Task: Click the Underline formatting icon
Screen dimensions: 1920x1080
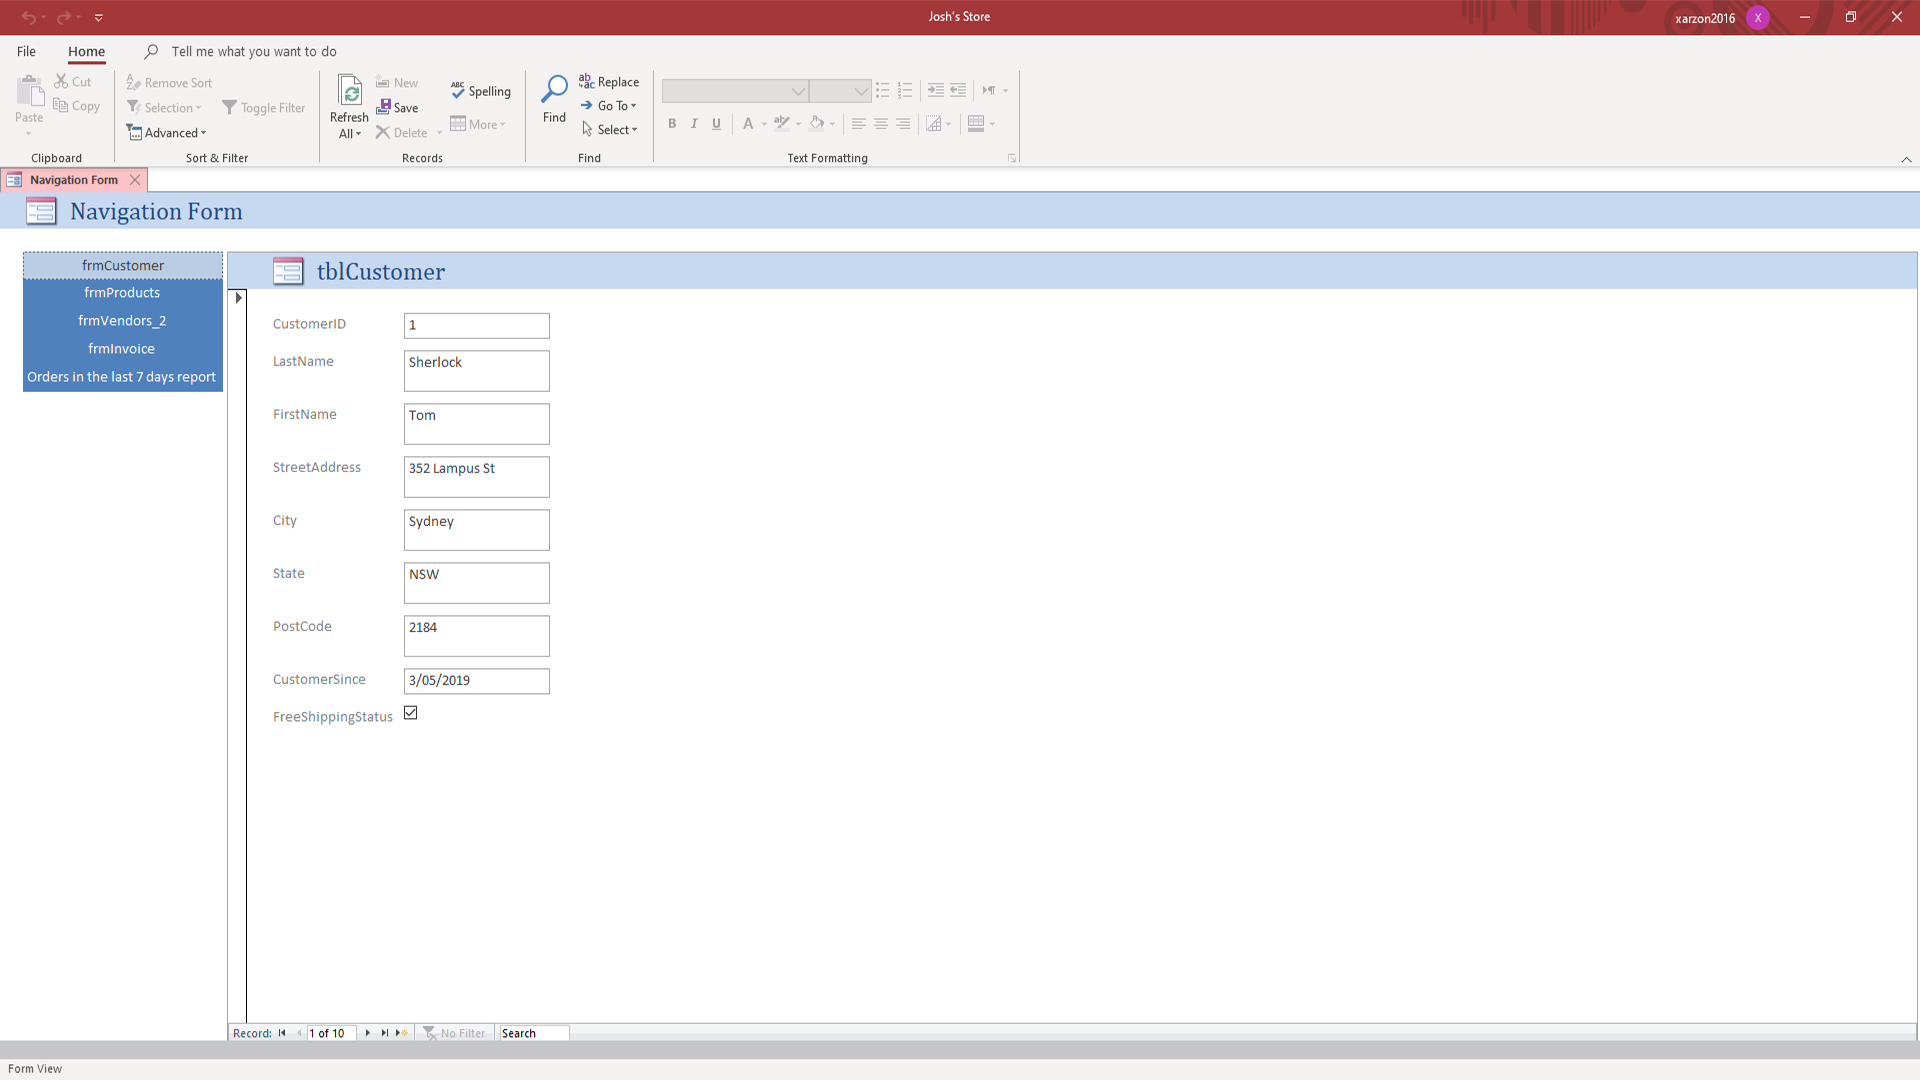Action: [716, 123]
